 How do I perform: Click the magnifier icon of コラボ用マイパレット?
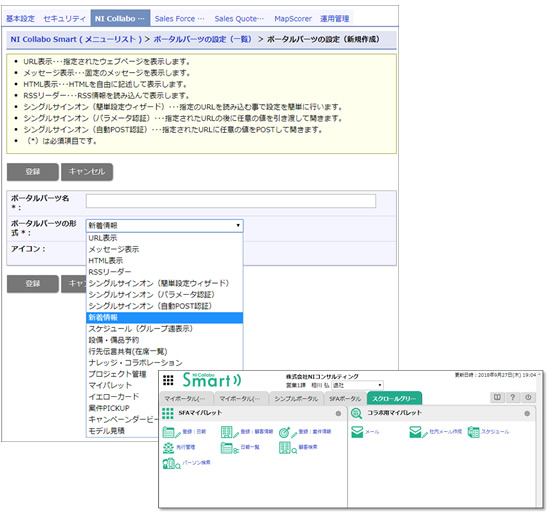coord(356,413)
